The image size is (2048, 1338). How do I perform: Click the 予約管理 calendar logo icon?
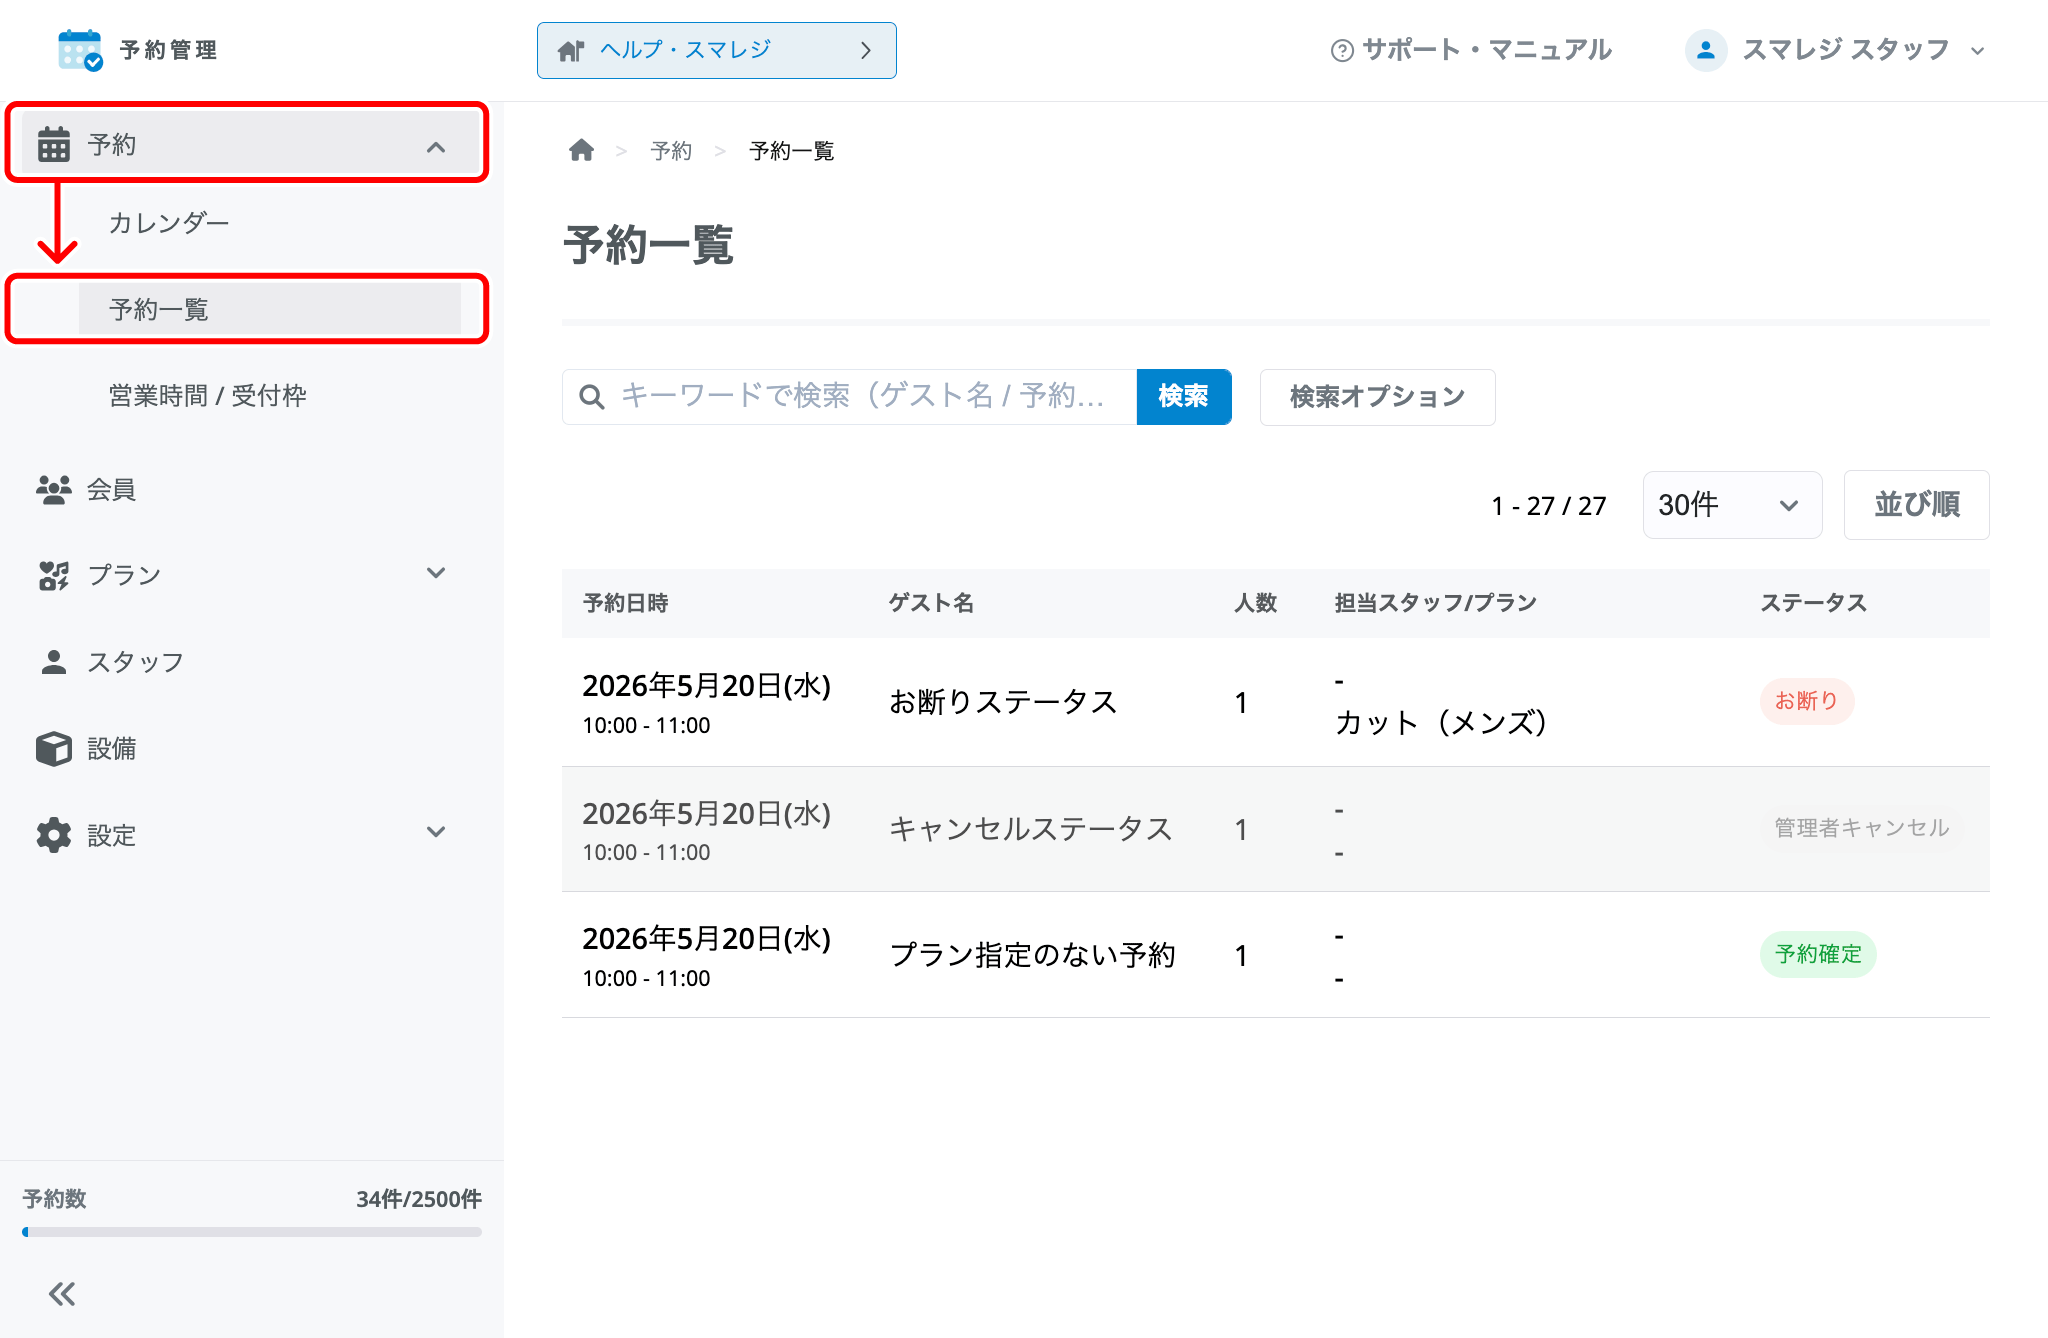click(x=80, y=50)
